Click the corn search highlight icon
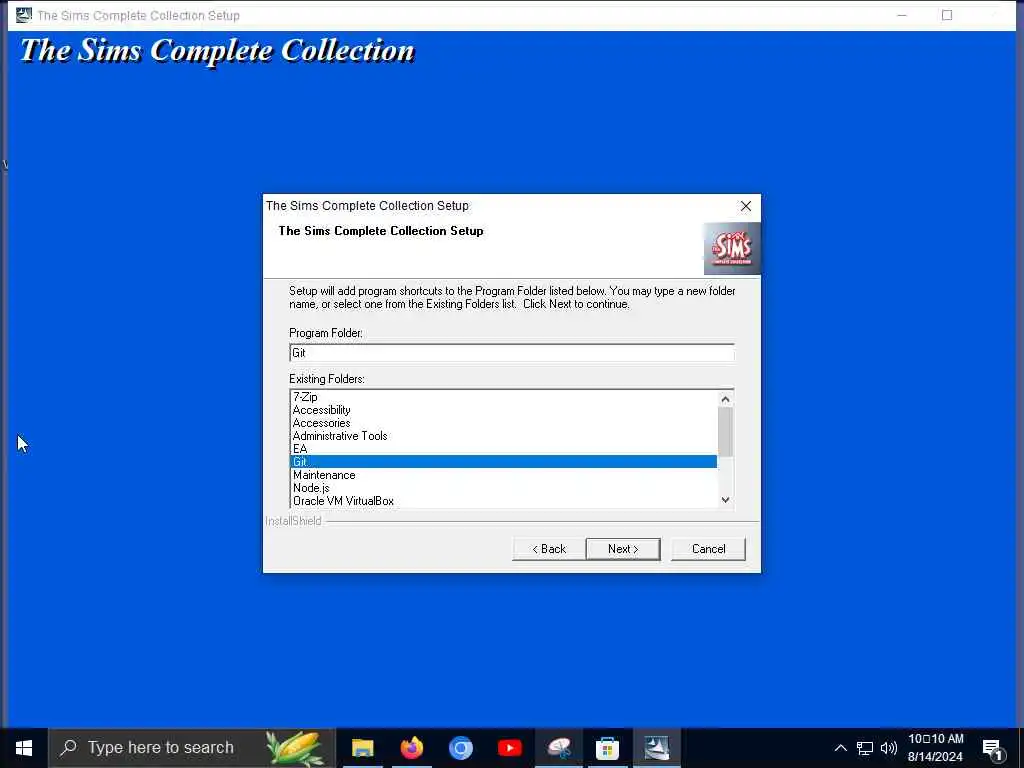 pyautogui.click(x=295, y=748)
